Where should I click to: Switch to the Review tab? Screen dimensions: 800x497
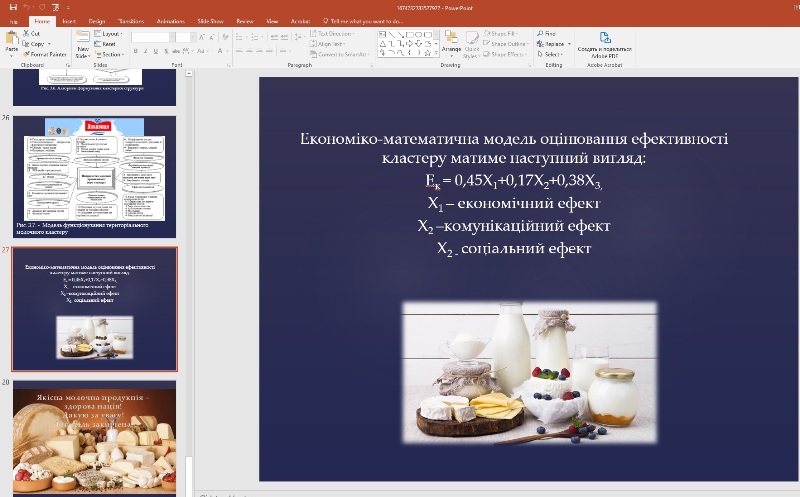click(x=245, y=21)
